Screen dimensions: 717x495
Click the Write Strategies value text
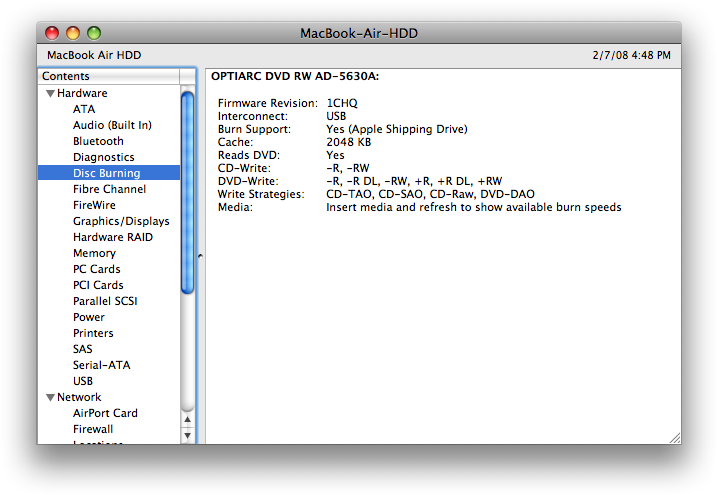tap(430, 194)
